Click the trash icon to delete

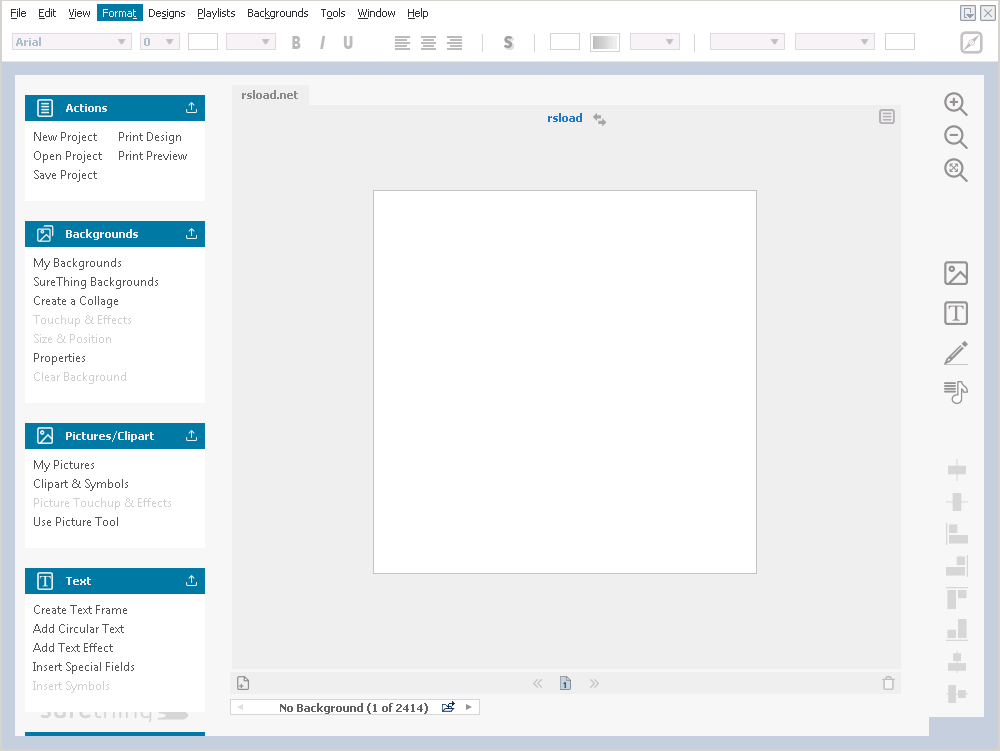888,682
